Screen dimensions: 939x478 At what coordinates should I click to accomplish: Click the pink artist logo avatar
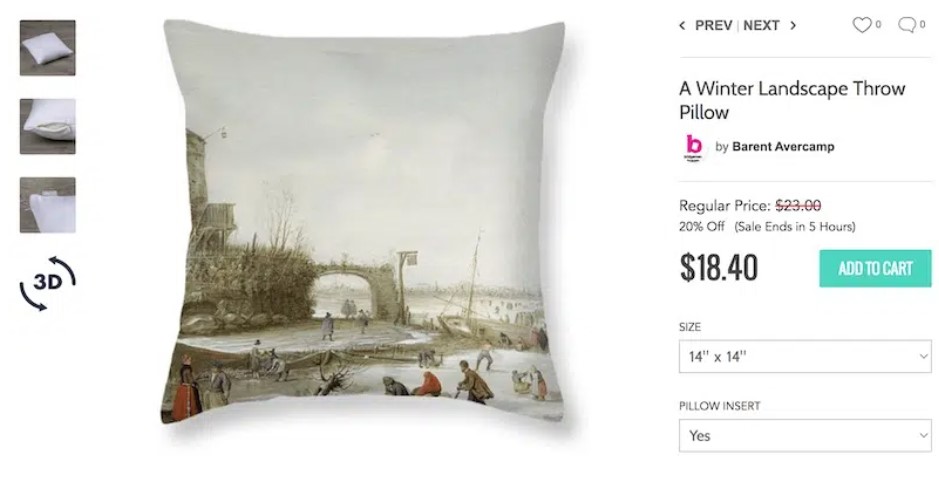693,147
